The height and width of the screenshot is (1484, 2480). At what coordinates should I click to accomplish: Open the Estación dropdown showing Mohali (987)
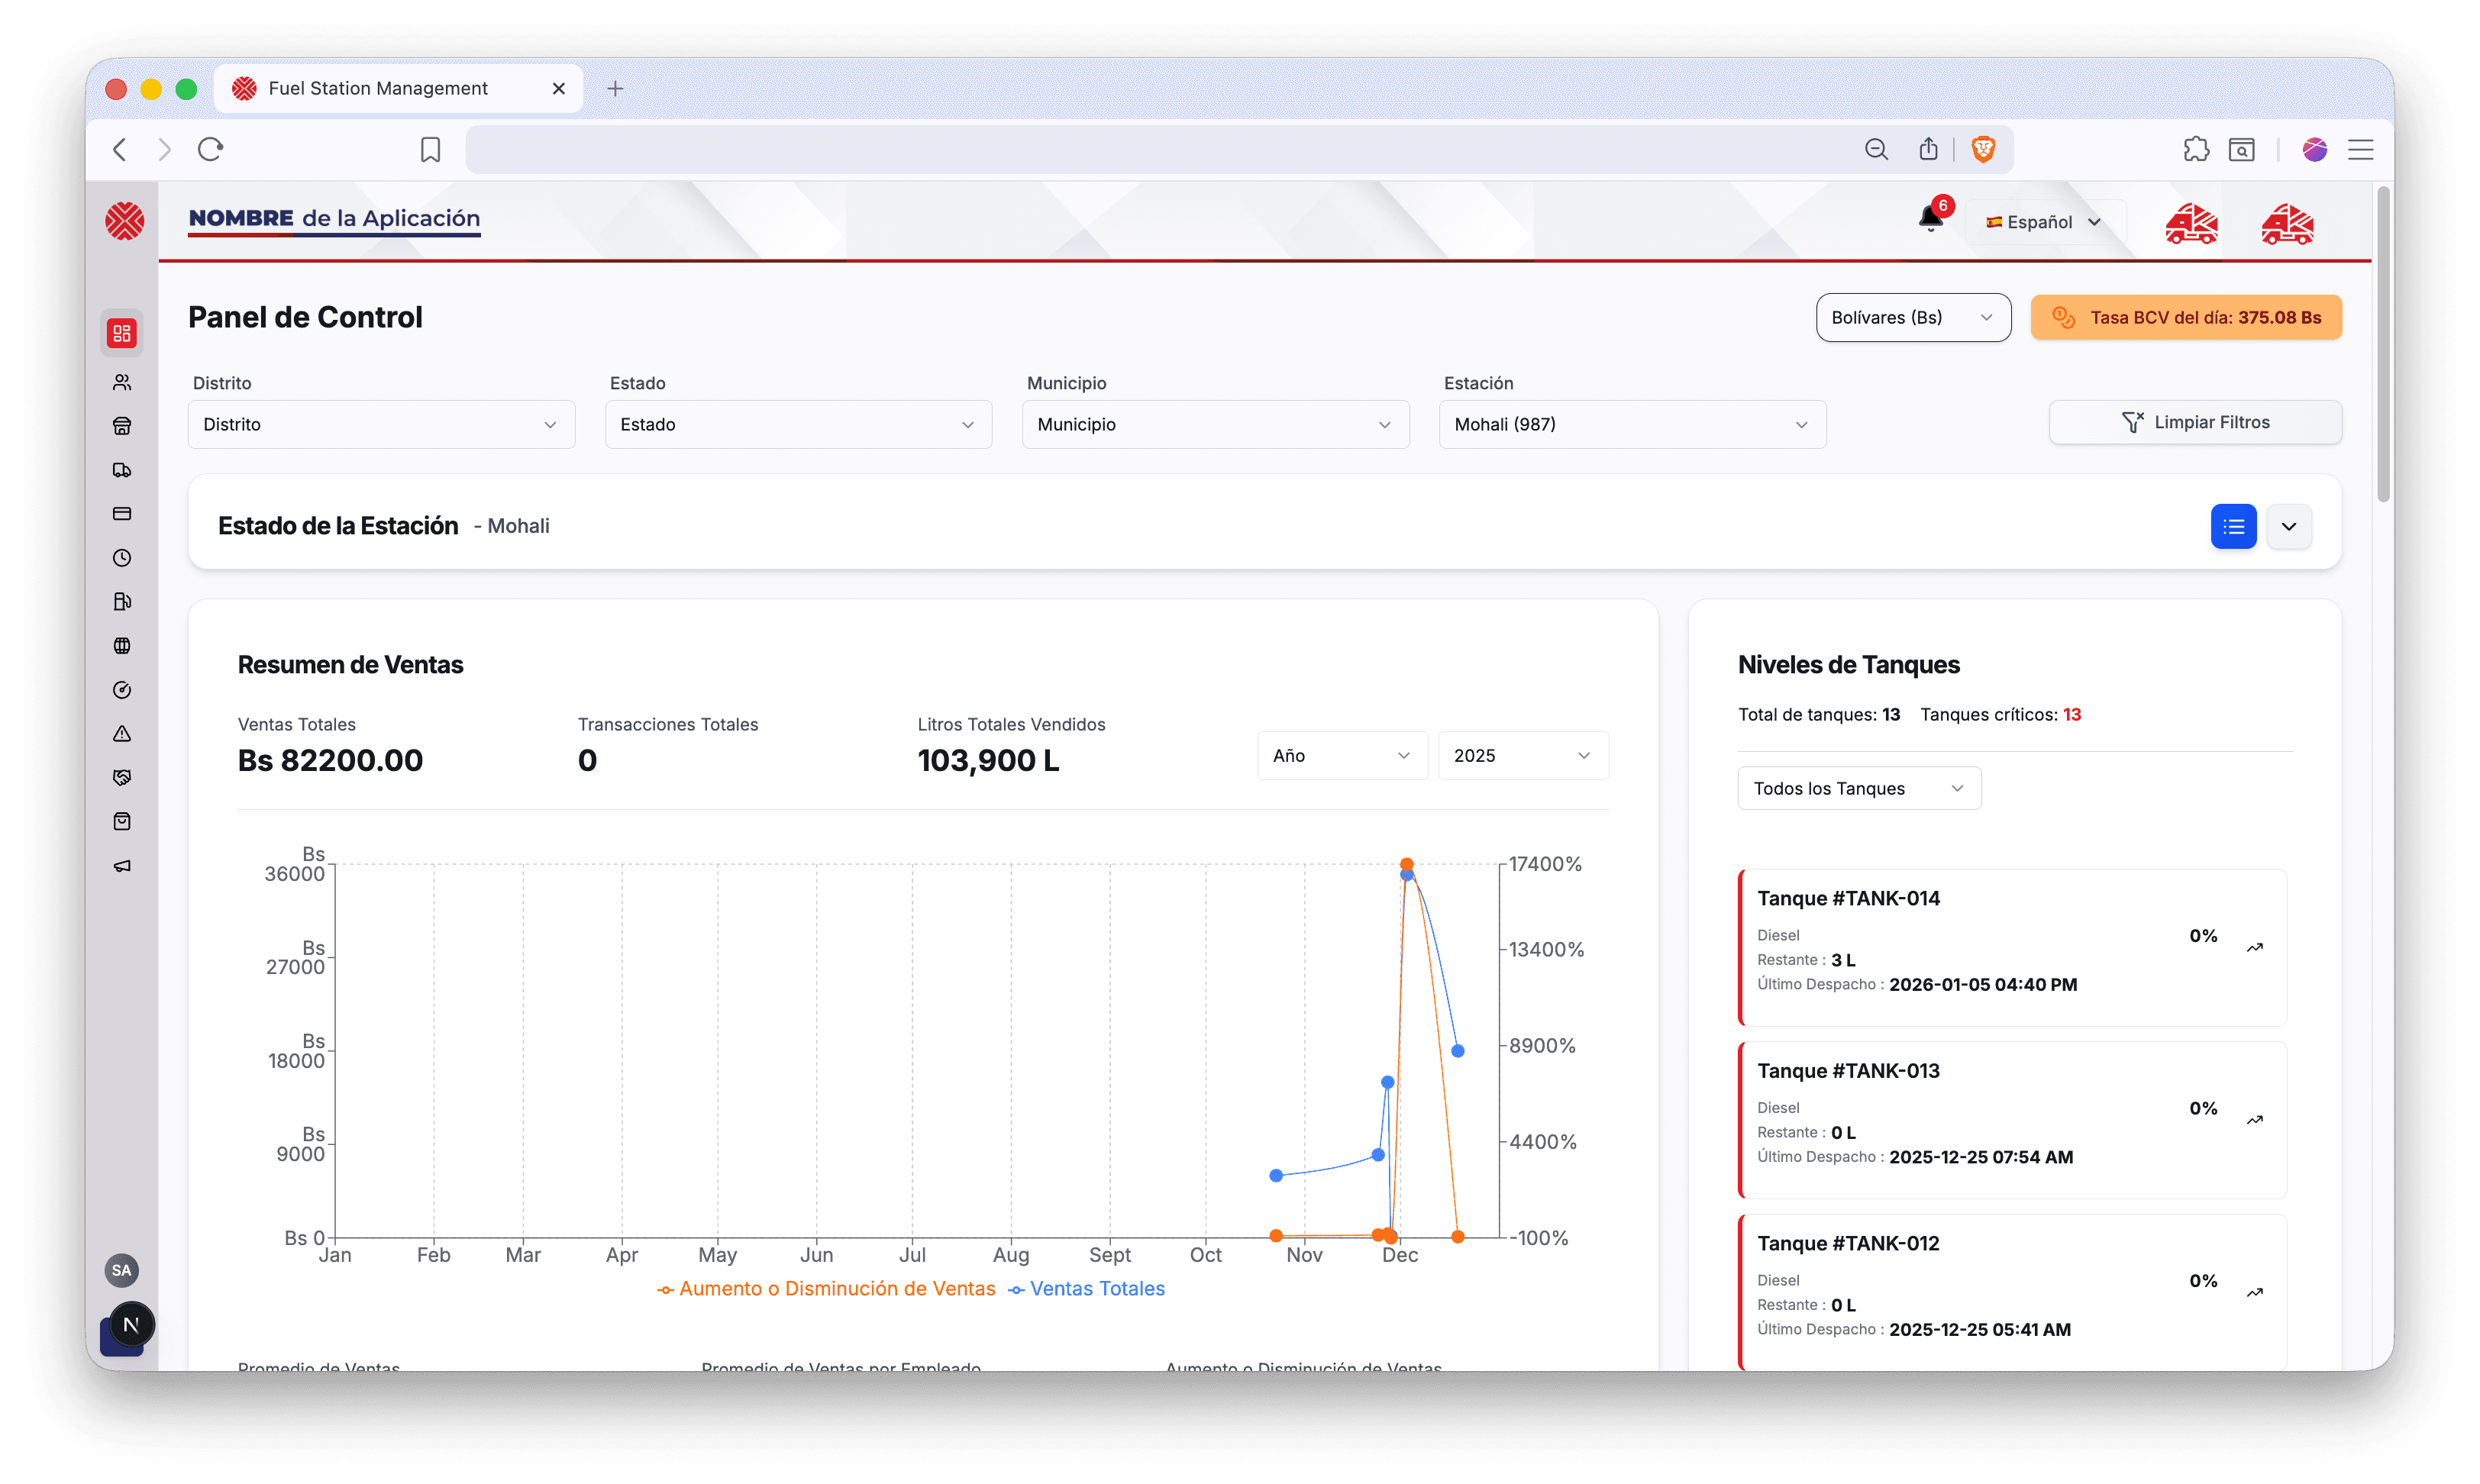pos(1632,424)
